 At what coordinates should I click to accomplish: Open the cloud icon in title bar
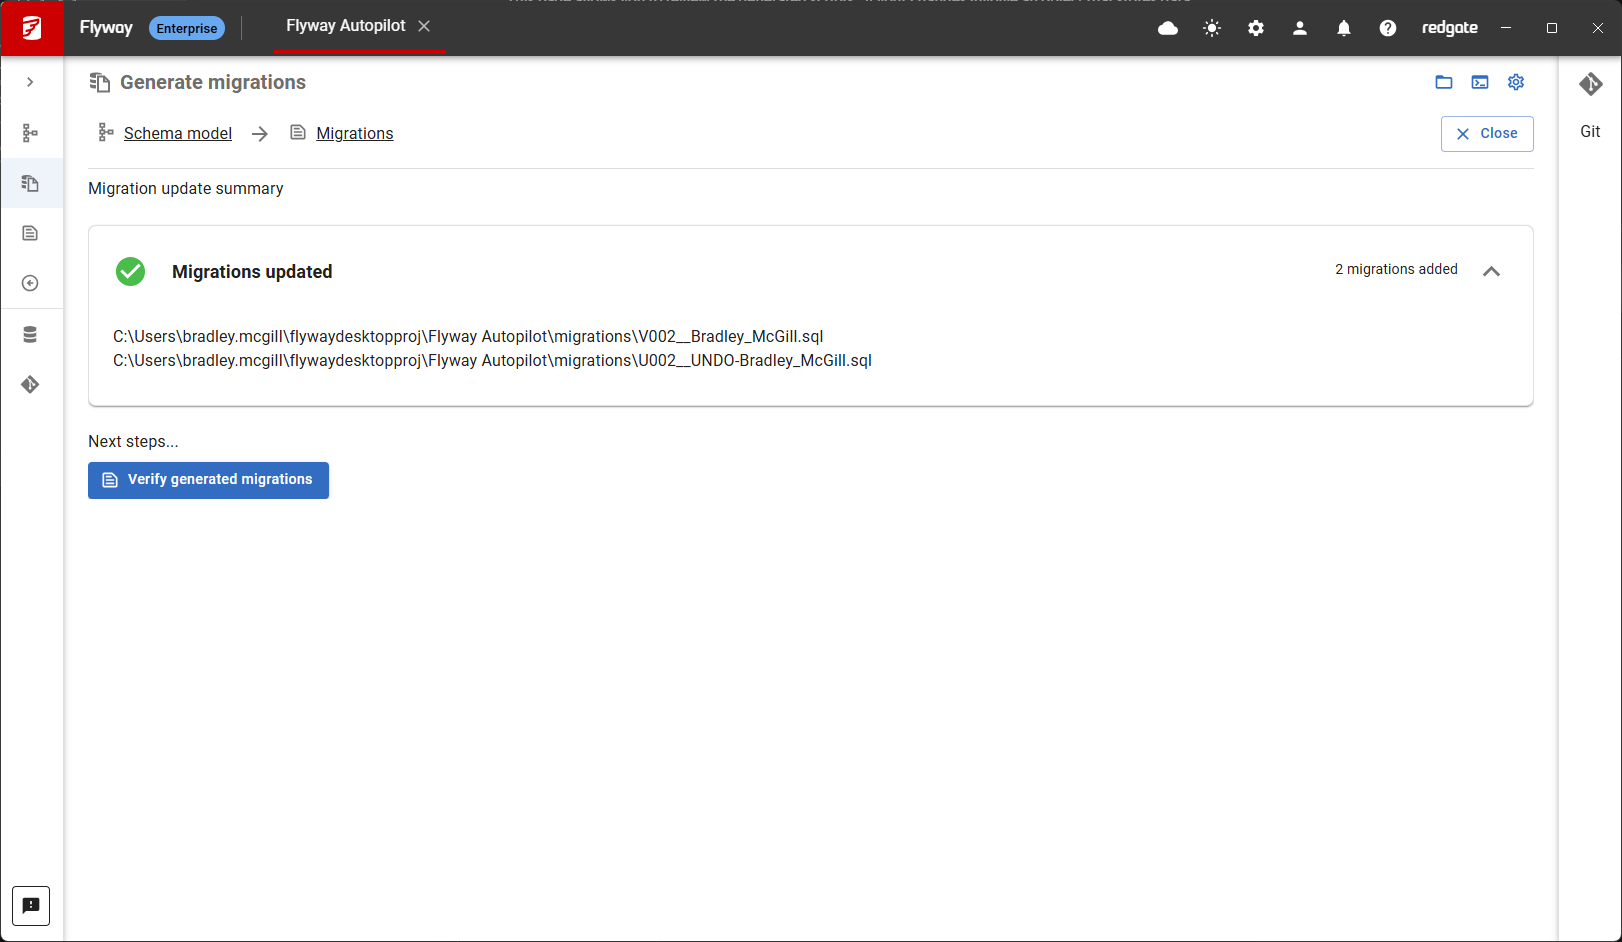tap(1168, 28)
